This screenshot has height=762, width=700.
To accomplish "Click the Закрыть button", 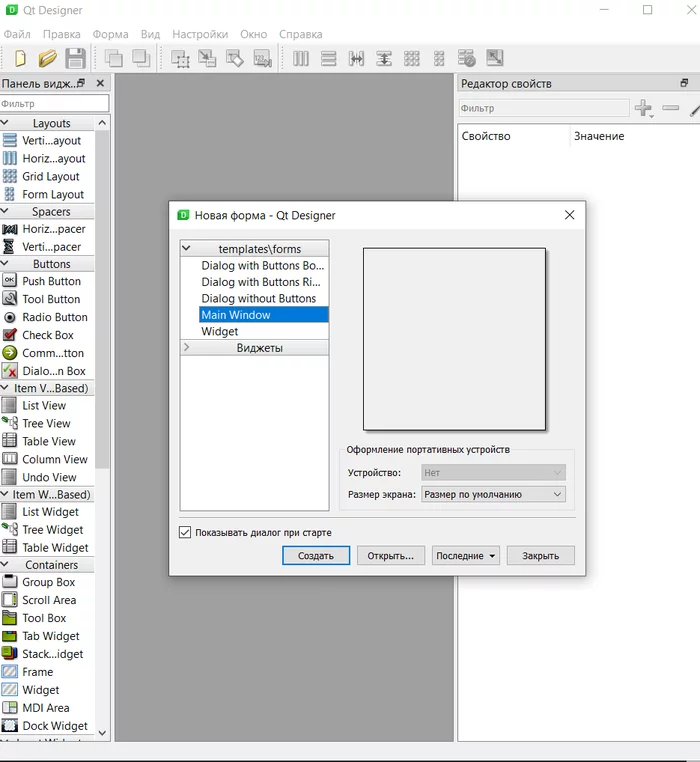I will [541, 555].
